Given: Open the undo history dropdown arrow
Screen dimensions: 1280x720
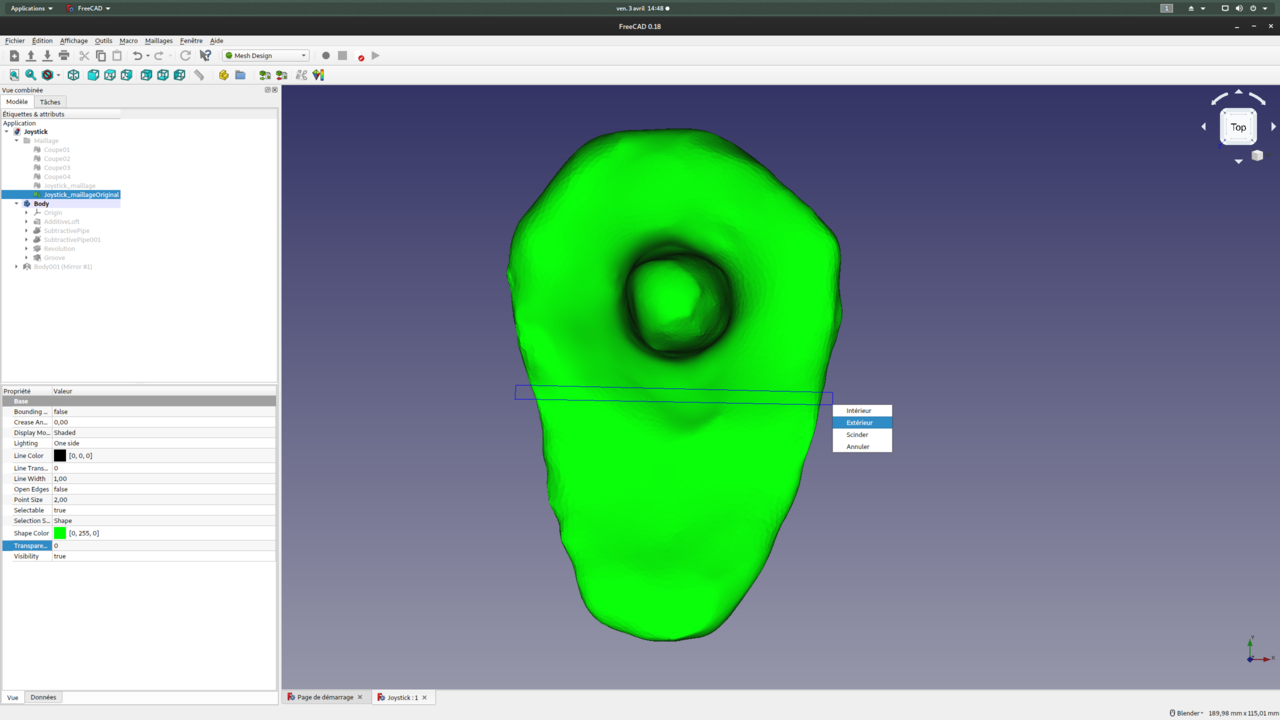Looking at the screenshot, I should click(x=148, y=56).
